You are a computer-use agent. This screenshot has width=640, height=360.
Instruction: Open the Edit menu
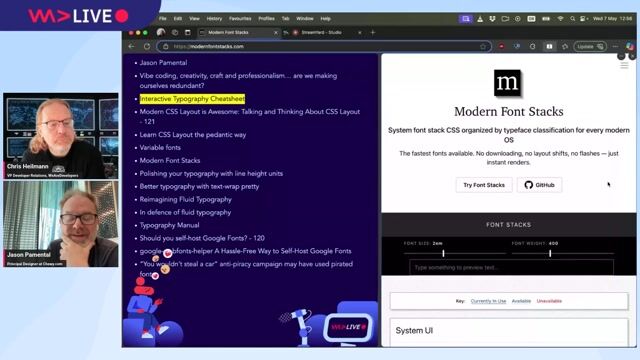[x=178, y=19]
